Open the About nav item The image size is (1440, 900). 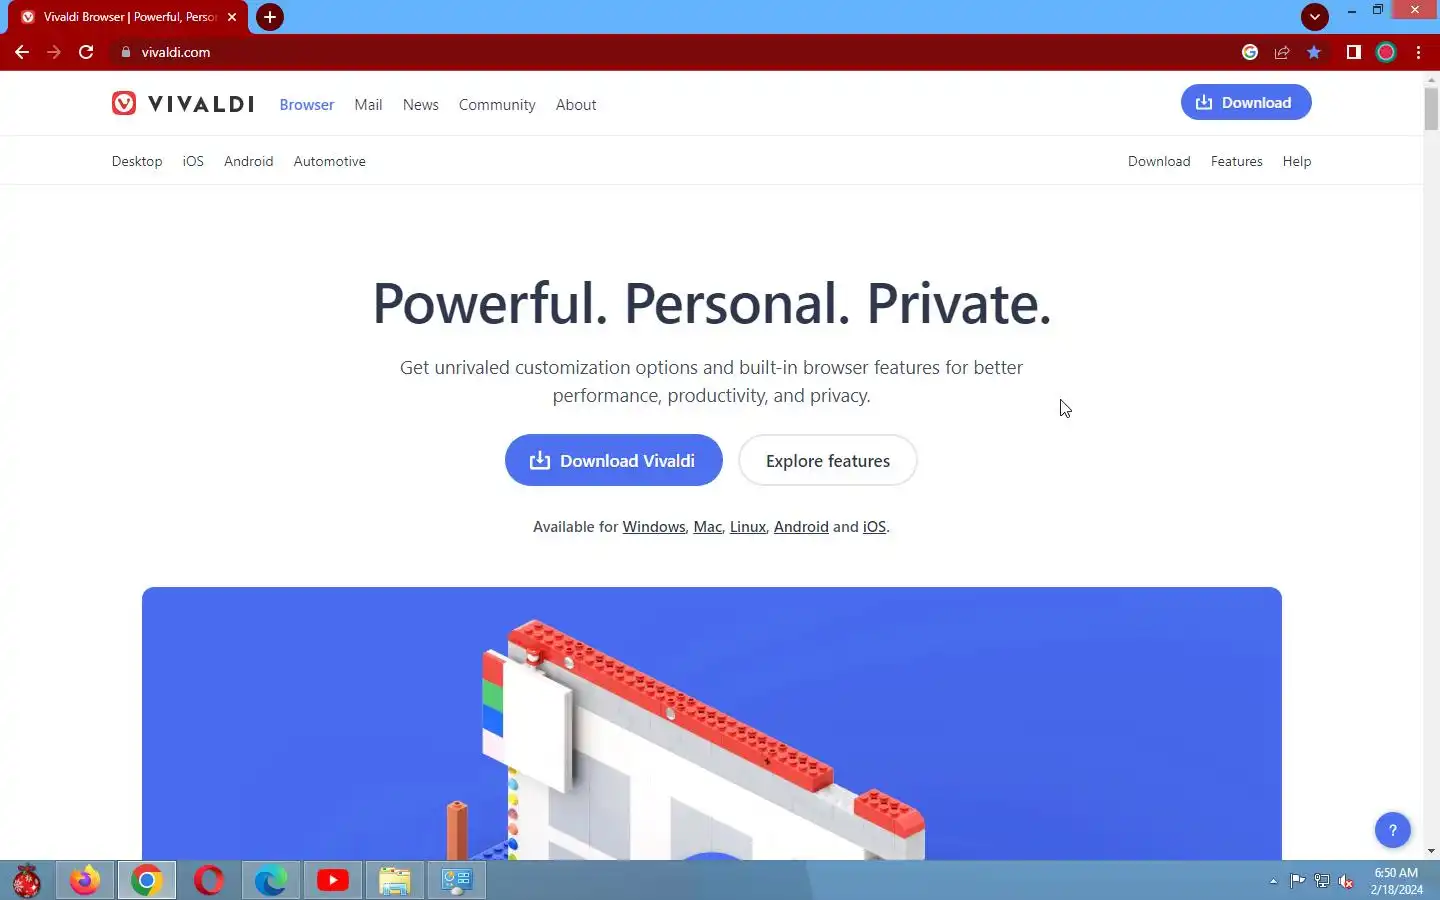[576, 105]
